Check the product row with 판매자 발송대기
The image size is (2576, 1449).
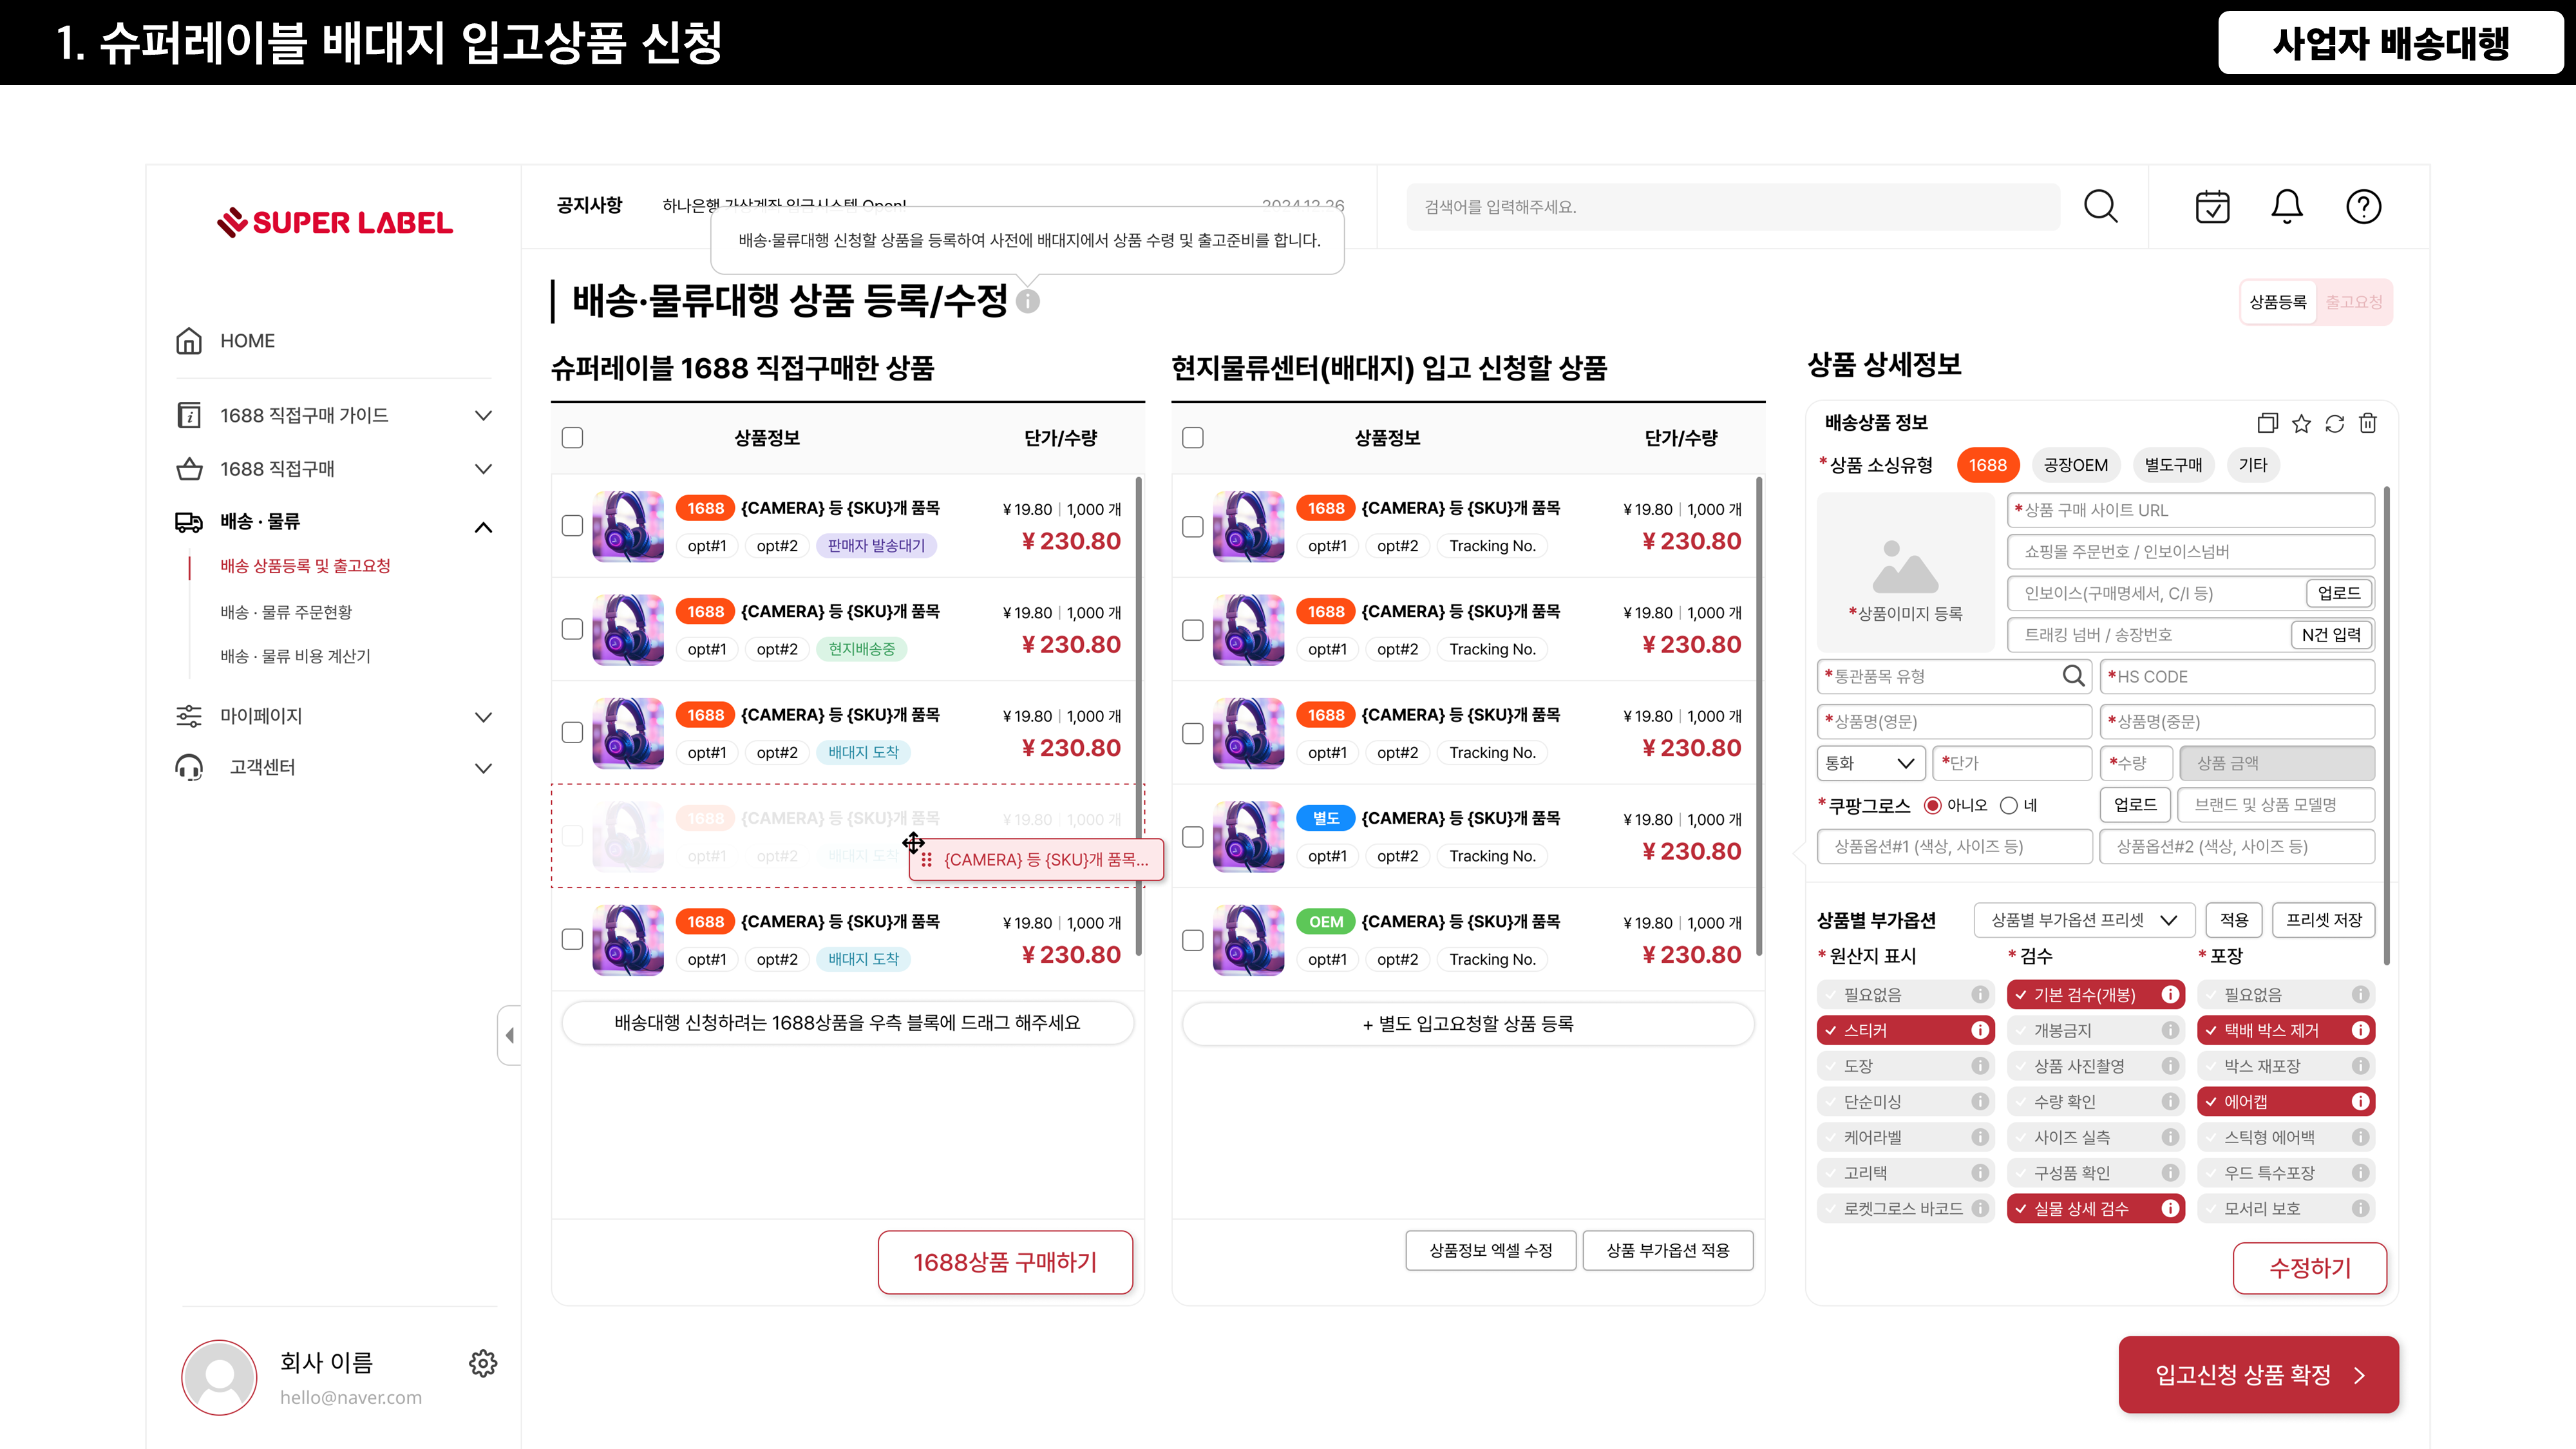pos(572,526)
